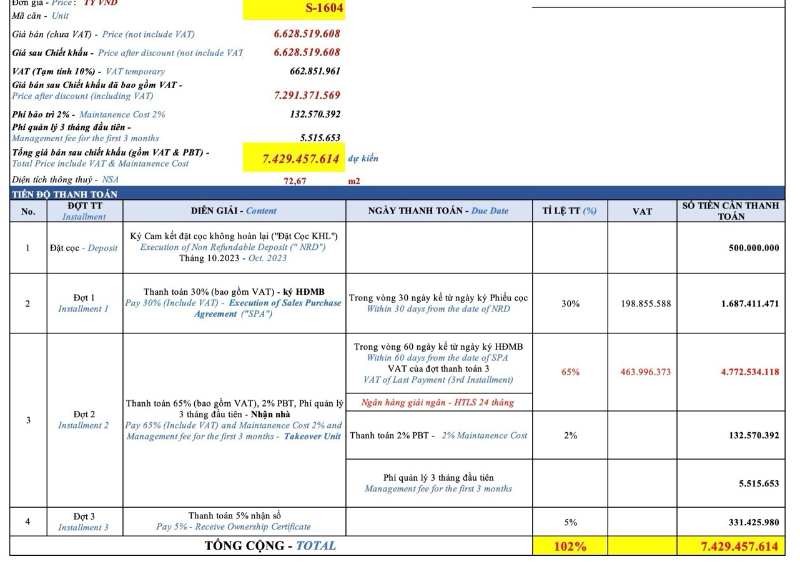Select the TIẾN ĐỘ THANH TOÁN header bar
Screen dimensions: 800x566
coord(397,193)
